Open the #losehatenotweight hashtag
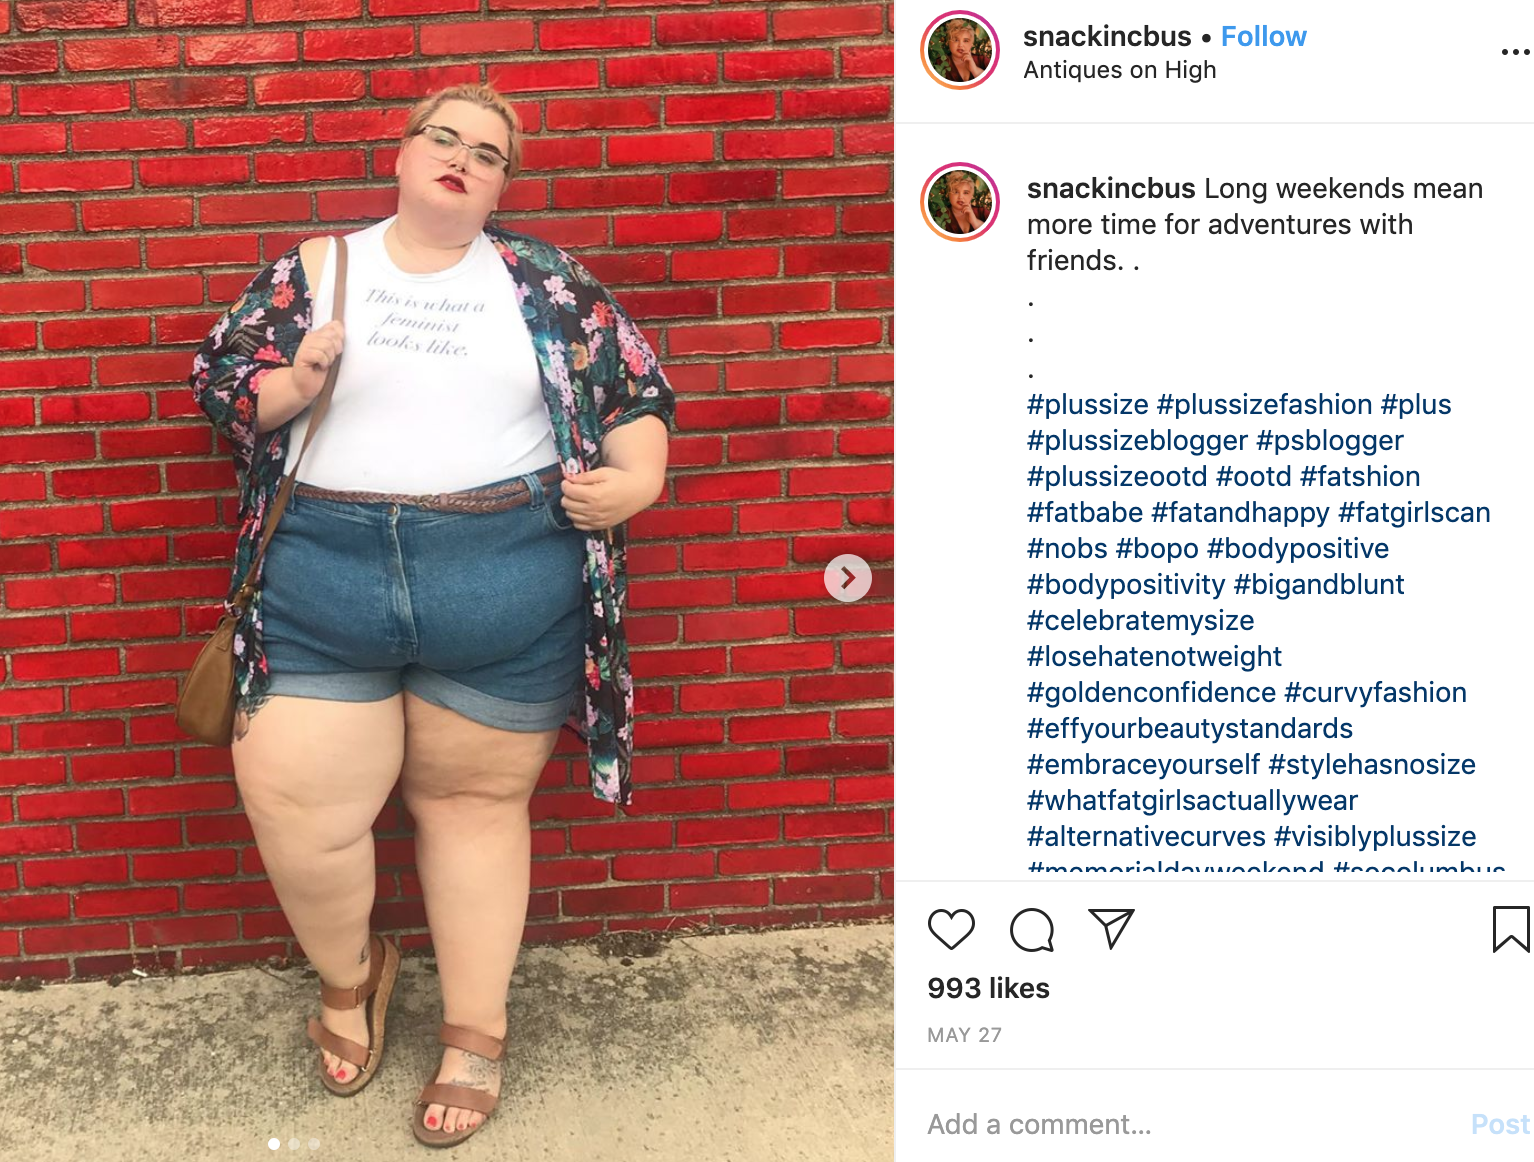 pyautogui.click(x=1154, y=657)
